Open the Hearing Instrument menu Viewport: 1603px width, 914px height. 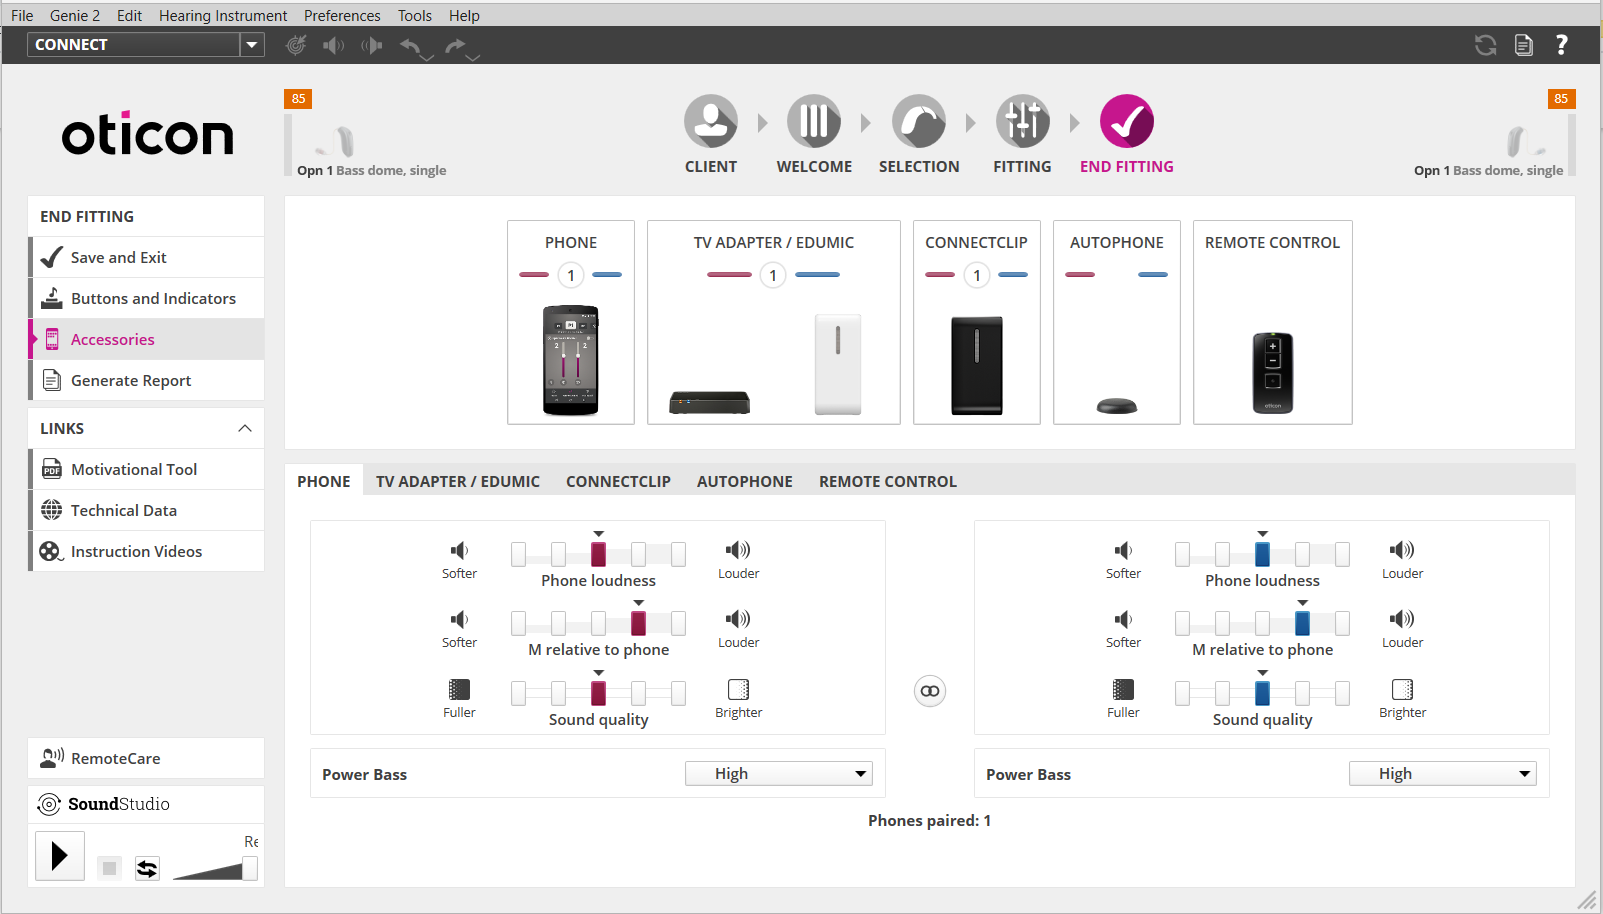tap(223, 15)
